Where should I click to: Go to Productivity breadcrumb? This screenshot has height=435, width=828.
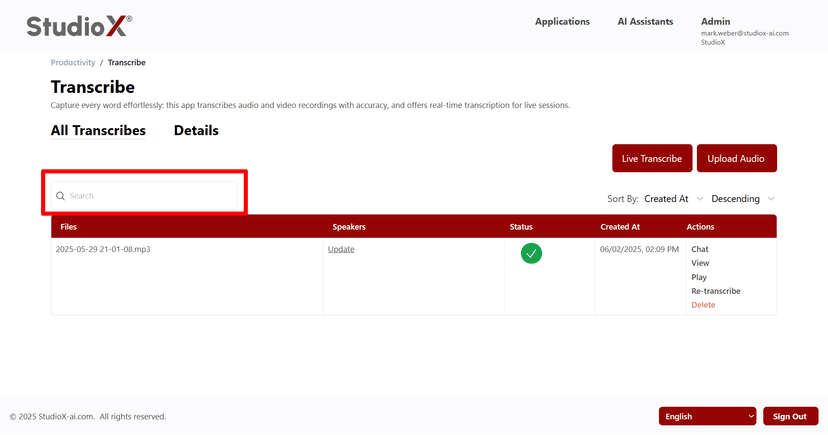(x=73, y=62)
